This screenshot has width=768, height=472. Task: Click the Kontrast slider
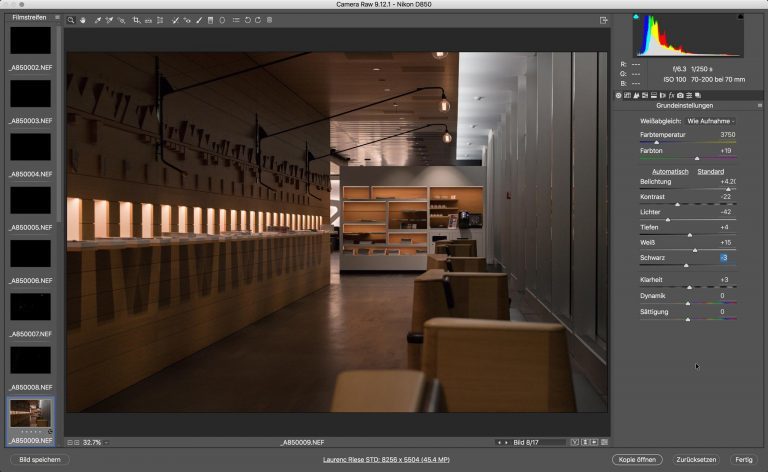pyautogui.click(x=688, y=204)
